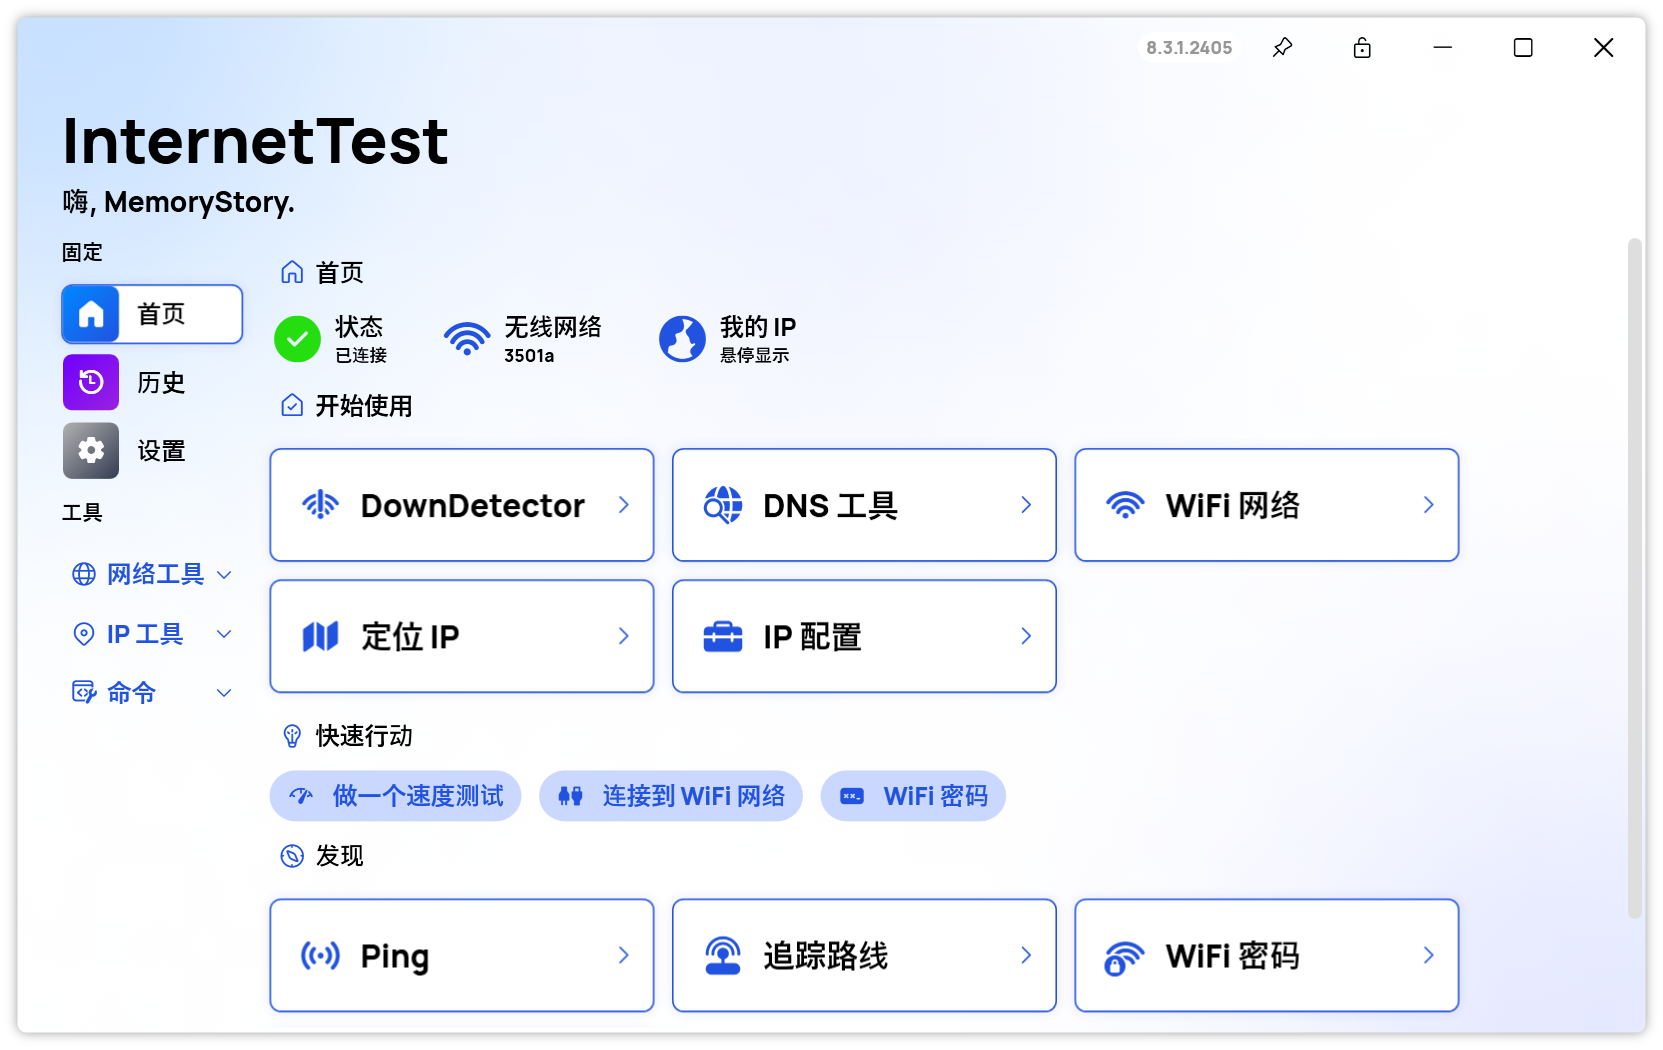The image size is (1663, 1050).
Task: Open the 定位 IP card
Action: 462,636
